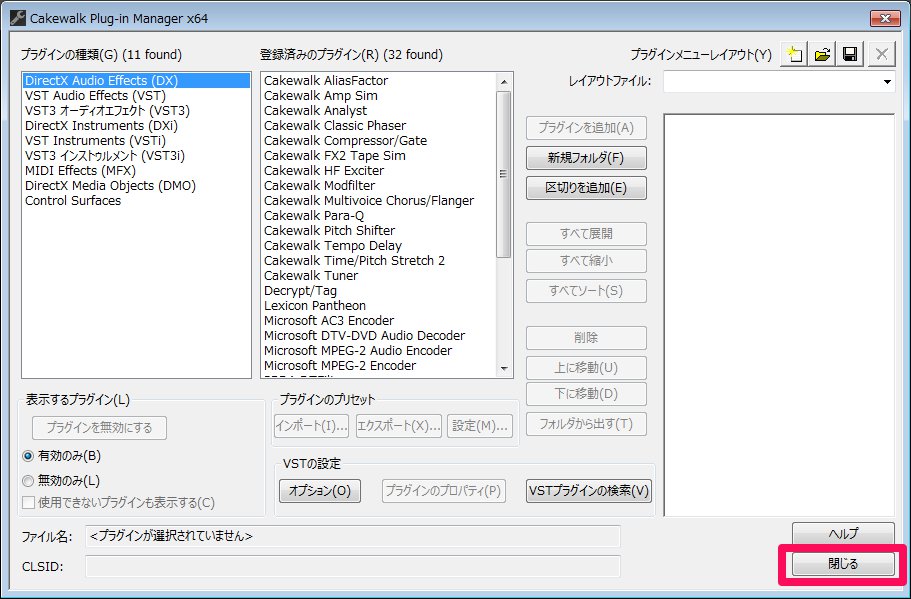Screen dimensions: 911x599
Task: Click the ファイル名 field
Action: click(x=353, y=536)
